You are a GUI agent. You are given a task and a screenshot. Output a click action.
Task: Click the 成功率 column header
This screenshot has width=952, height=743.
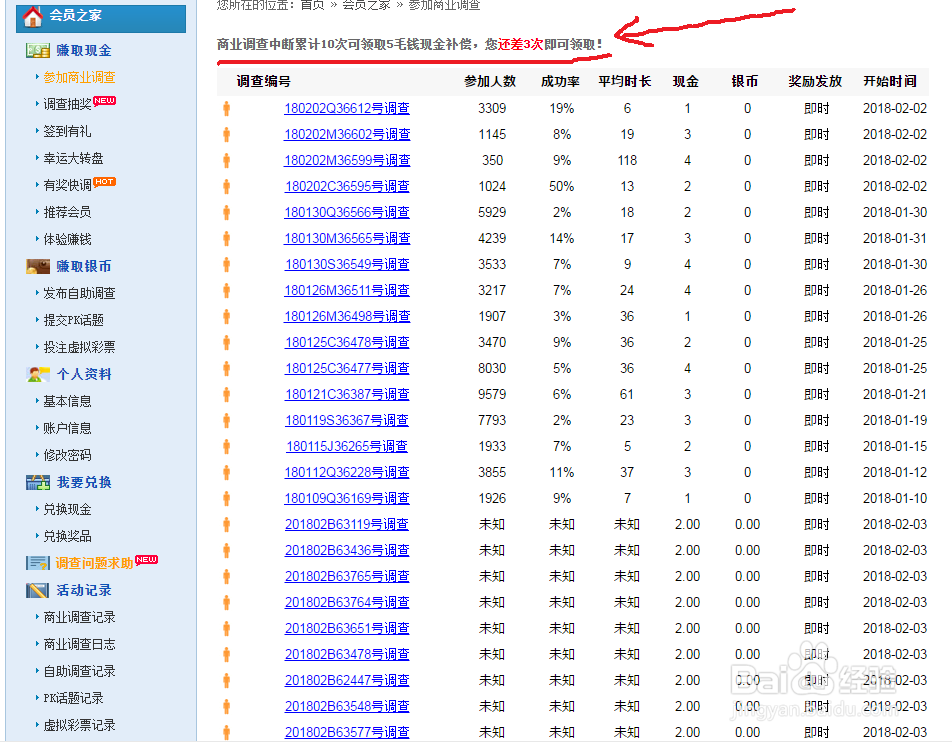click(x=560, y=81)
